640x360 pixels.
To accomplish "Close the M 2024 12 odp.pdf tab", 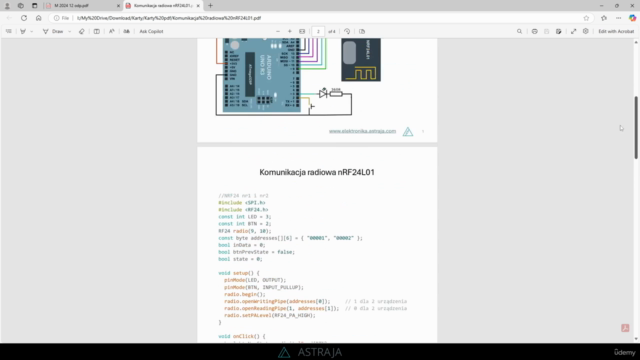I will (118, 6).
